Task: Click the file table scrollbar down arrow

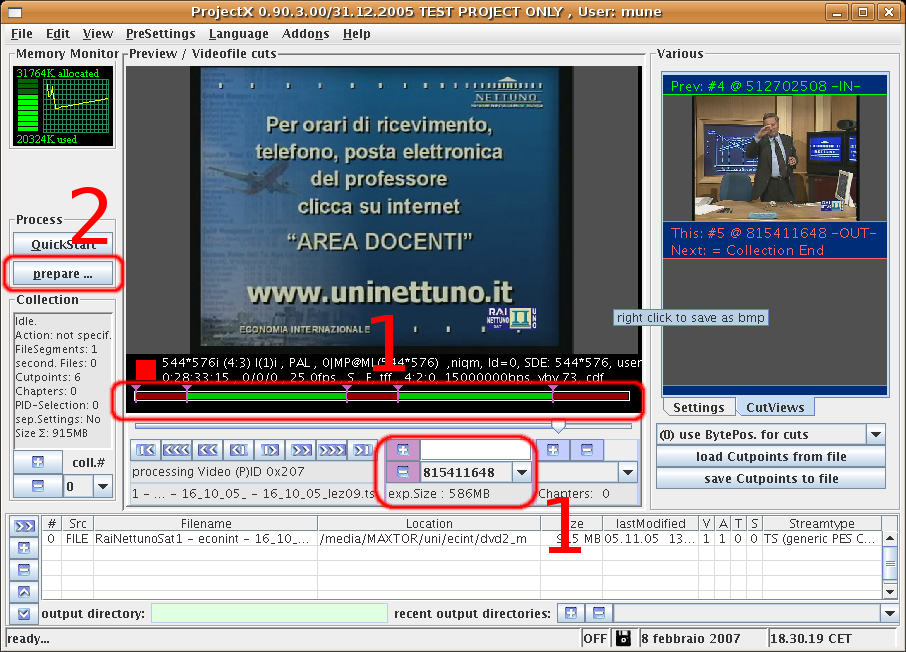Action: [890, 592]
